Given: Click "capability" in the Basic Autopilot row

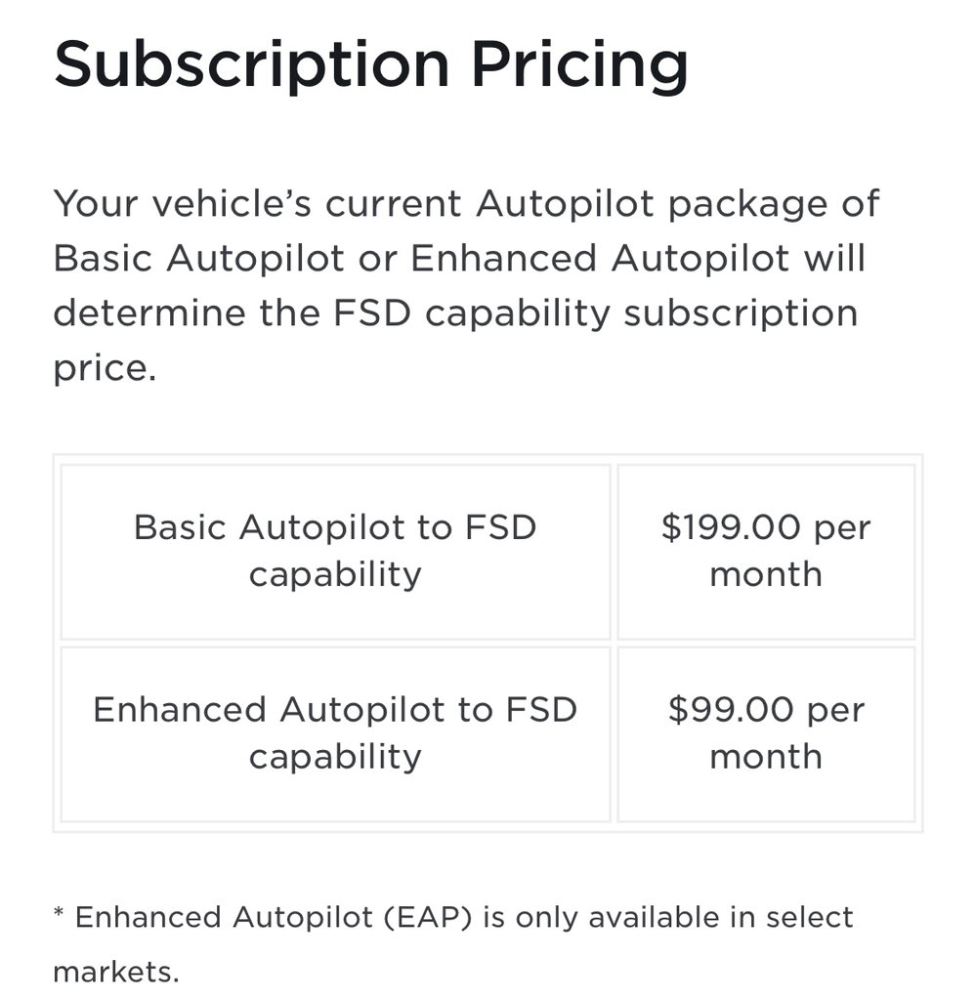Looking at the screenshot, I should [x=335, y=575].
